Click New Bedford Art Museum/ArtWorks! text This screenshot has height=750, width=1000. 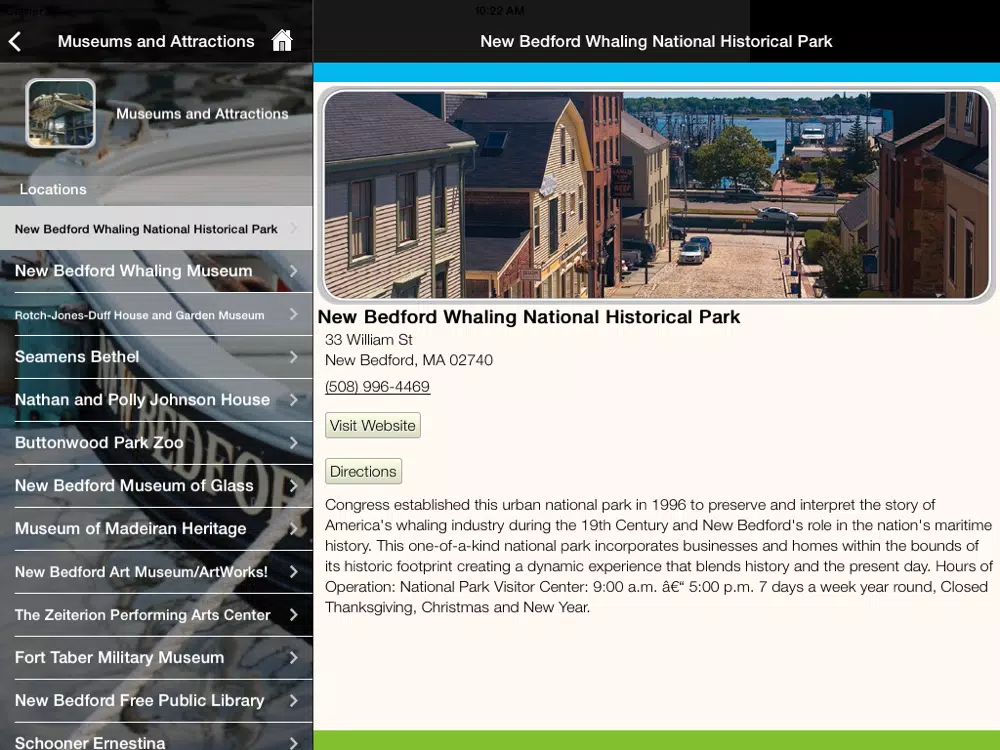[x=141, y=572]
